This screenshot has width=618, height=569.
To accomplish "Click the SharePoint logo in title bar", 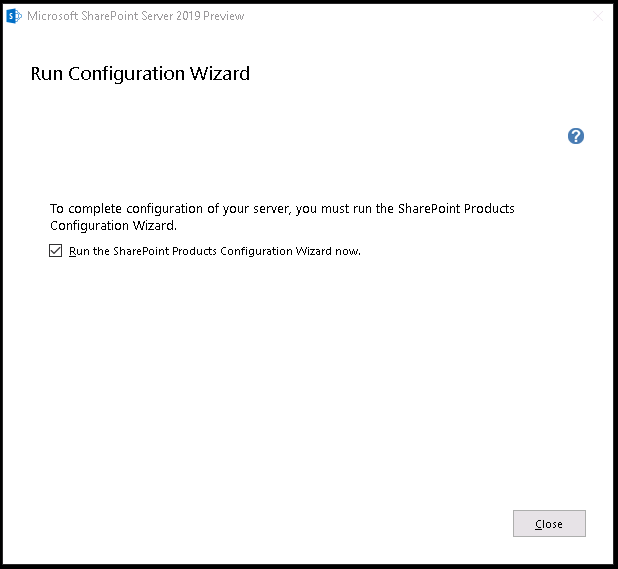I will (14, 16).
